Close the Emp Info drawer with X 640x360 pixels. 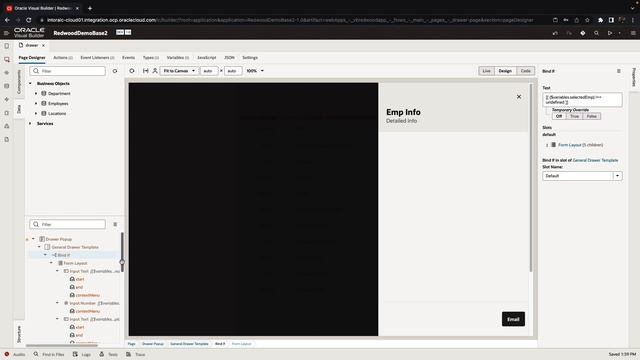[x=519, y=97]
